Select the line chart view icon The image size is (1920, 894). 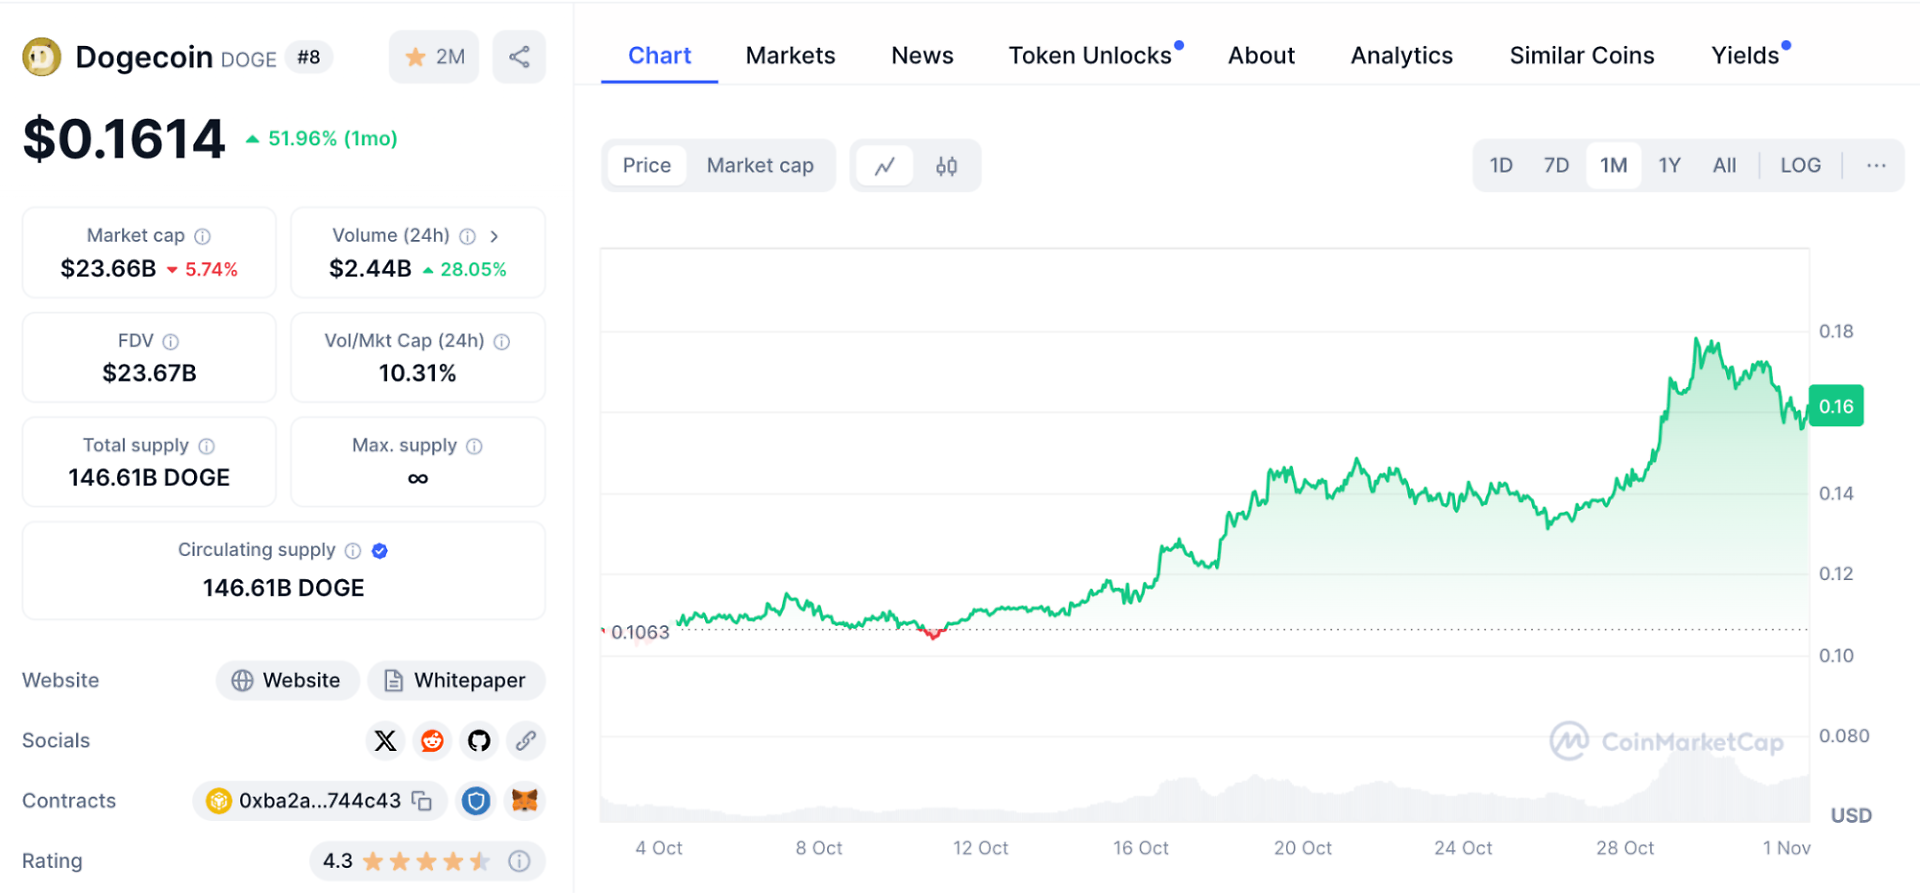pos(884,166)
